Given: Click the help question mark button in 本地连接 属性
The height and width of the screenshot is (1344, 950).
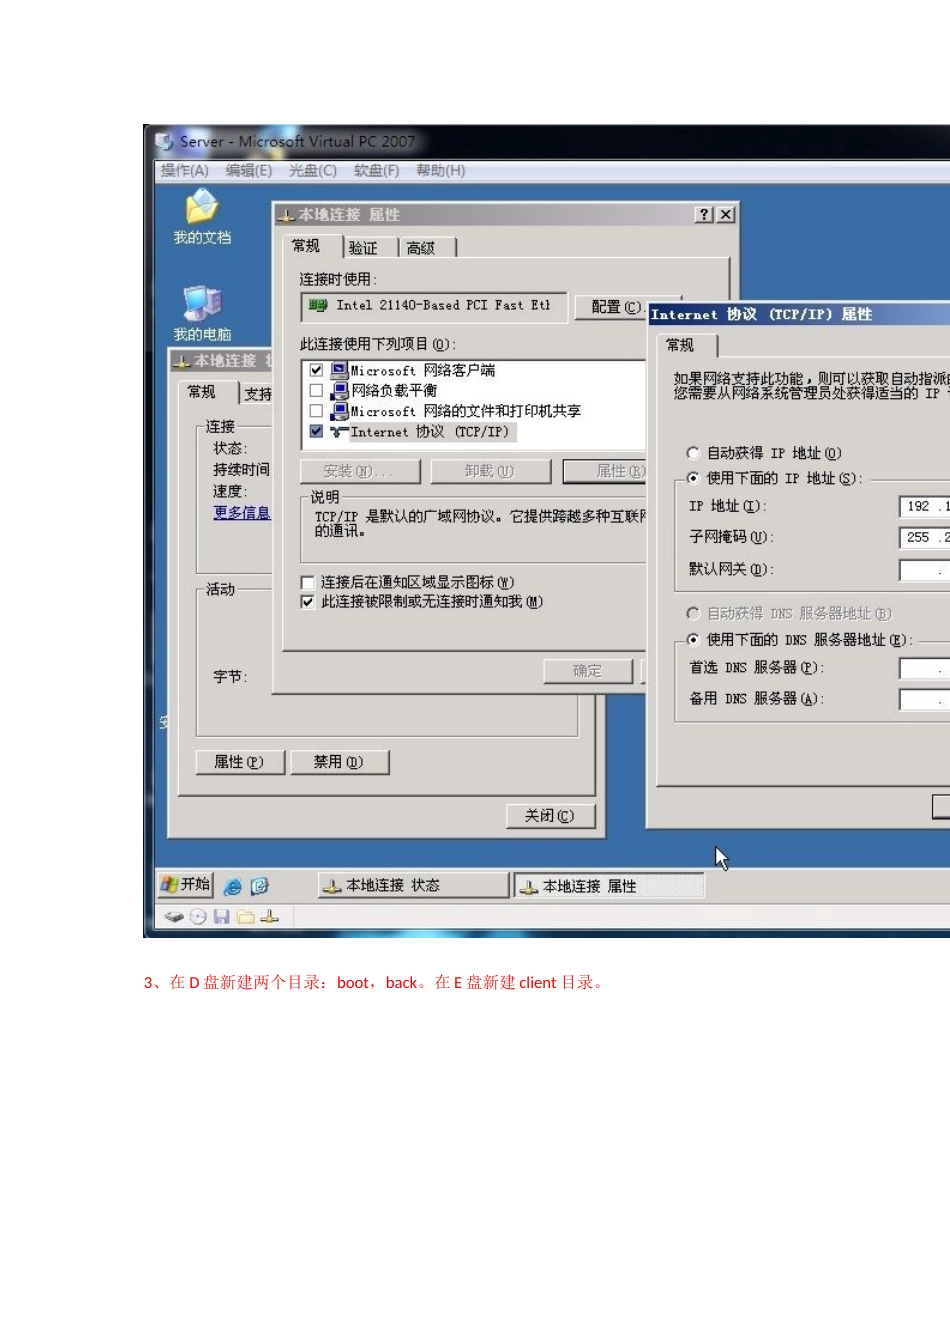Looking at the screenshot, I should [704, 214].
